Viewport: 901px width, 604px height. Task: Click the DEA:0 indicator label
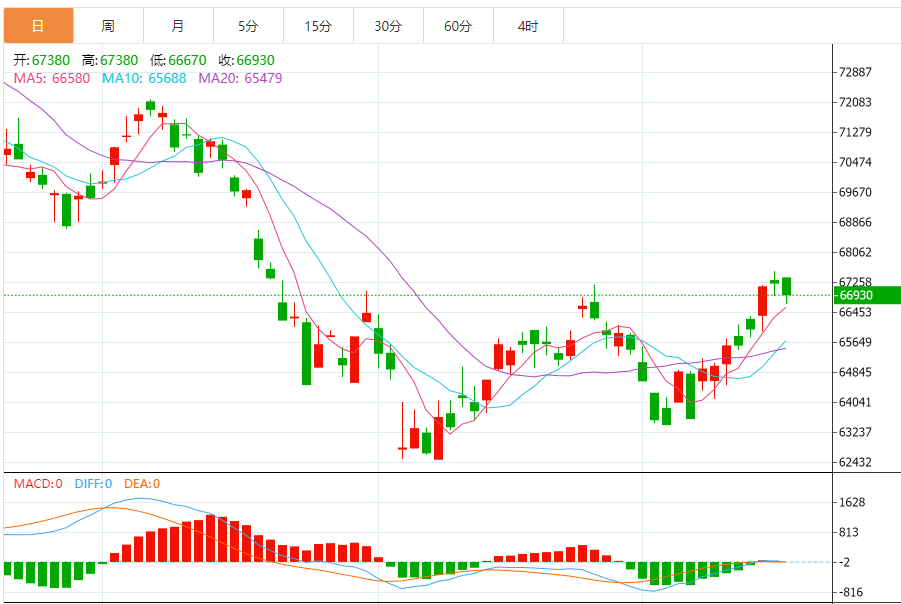point(142,484)
